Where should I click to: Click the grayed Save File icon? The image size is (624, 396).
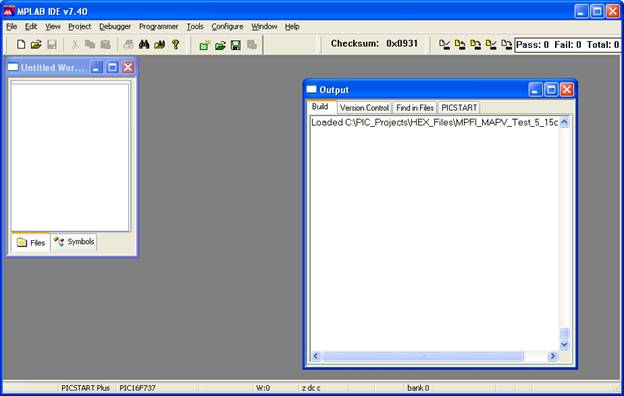coord(52,44)
